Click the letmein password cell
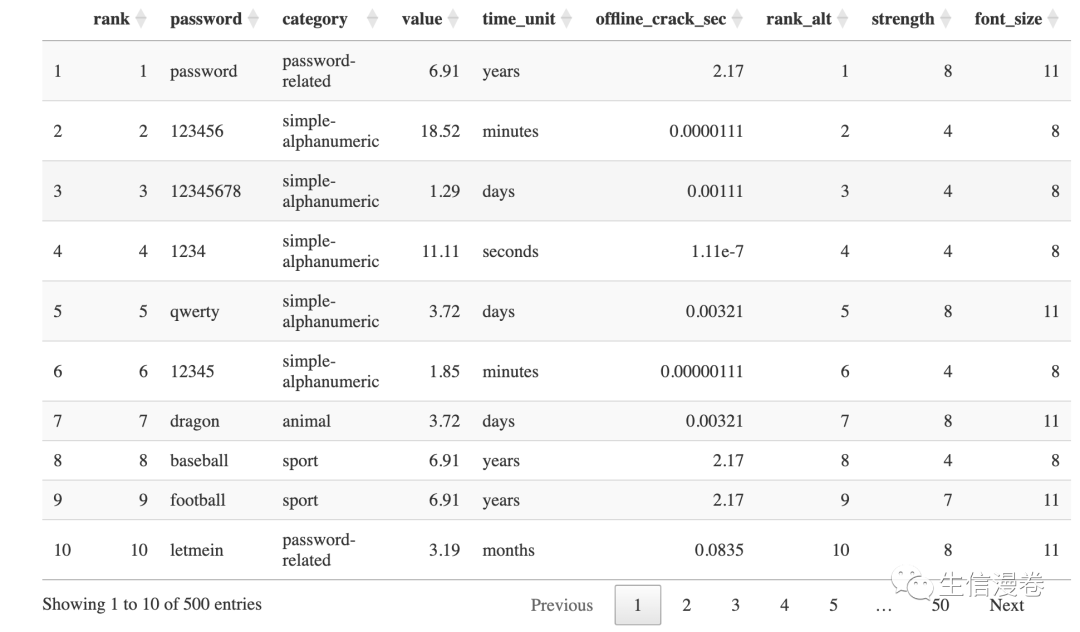The height and width of the screenshot is (632, 1080). click(x=196, y=550)
